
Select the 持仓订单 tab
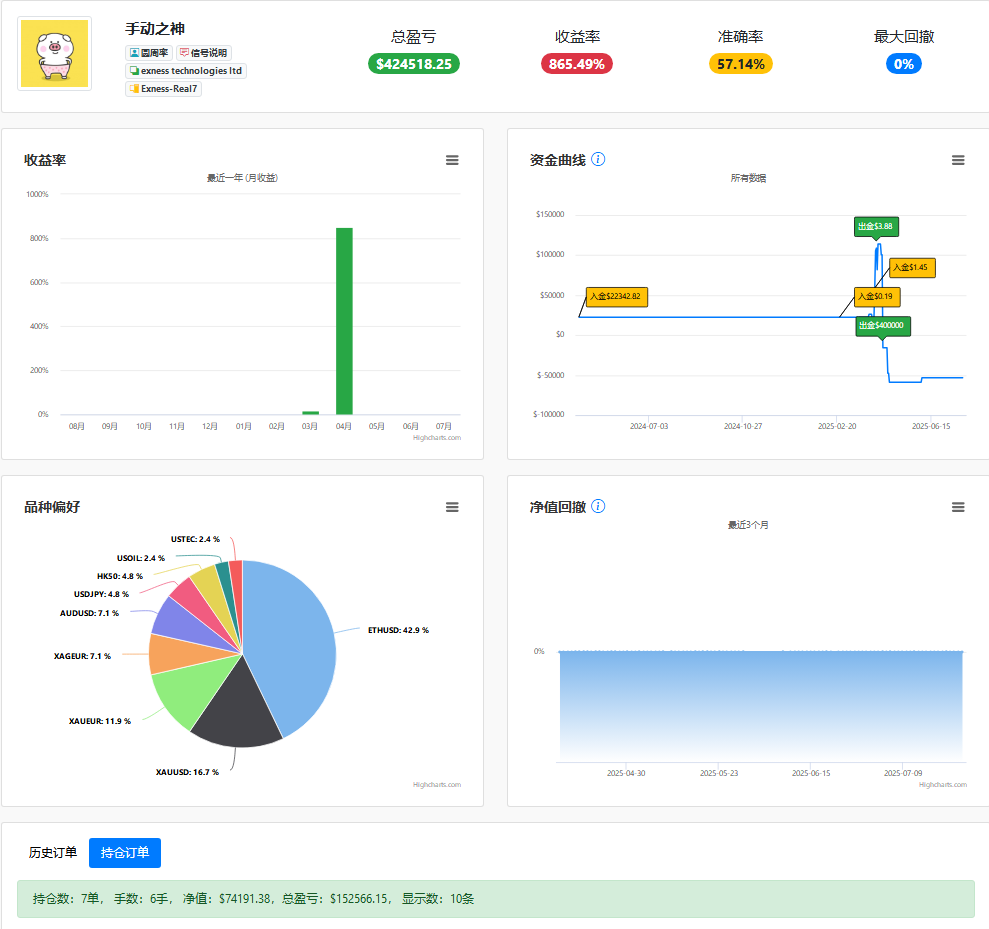coord(125,853)
